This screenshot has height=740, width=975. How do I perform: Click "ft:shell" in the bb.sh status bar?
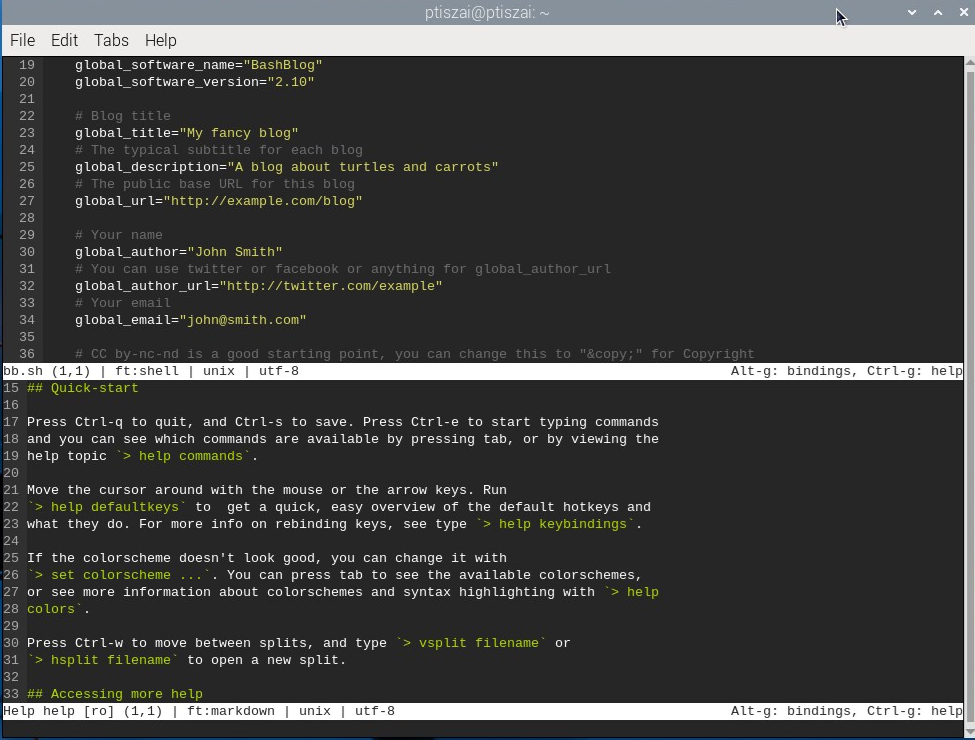click(147, 371)
